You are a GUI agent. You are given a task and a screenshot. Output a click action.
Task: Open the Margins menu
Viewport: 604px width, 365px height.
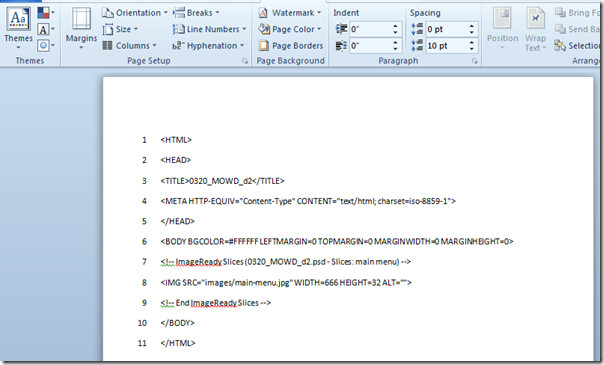point(81,29)
